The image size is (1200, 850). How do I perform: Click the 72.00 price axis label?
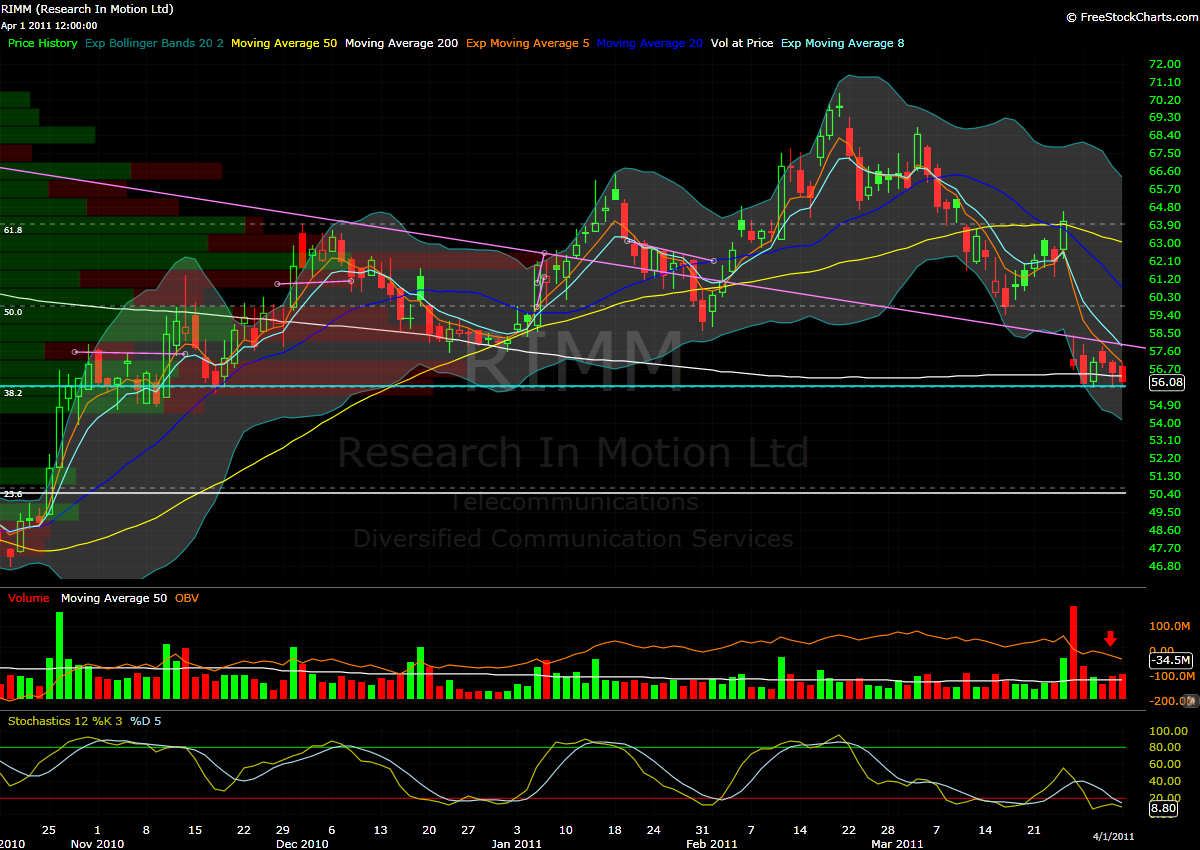pyautogui.click(x=1166, y=64)
